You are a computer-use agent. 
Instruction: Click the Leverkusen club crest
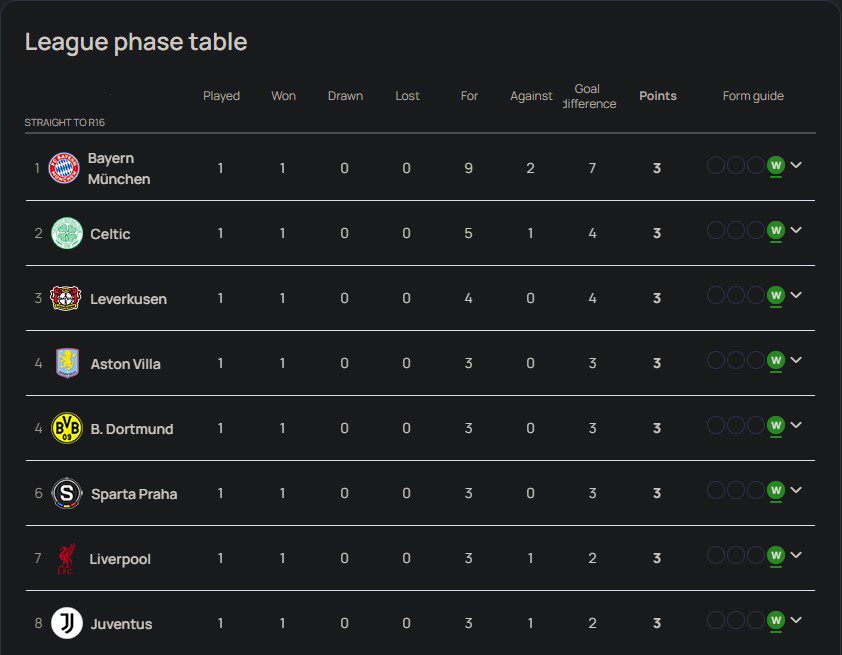(x=66, y=298)
